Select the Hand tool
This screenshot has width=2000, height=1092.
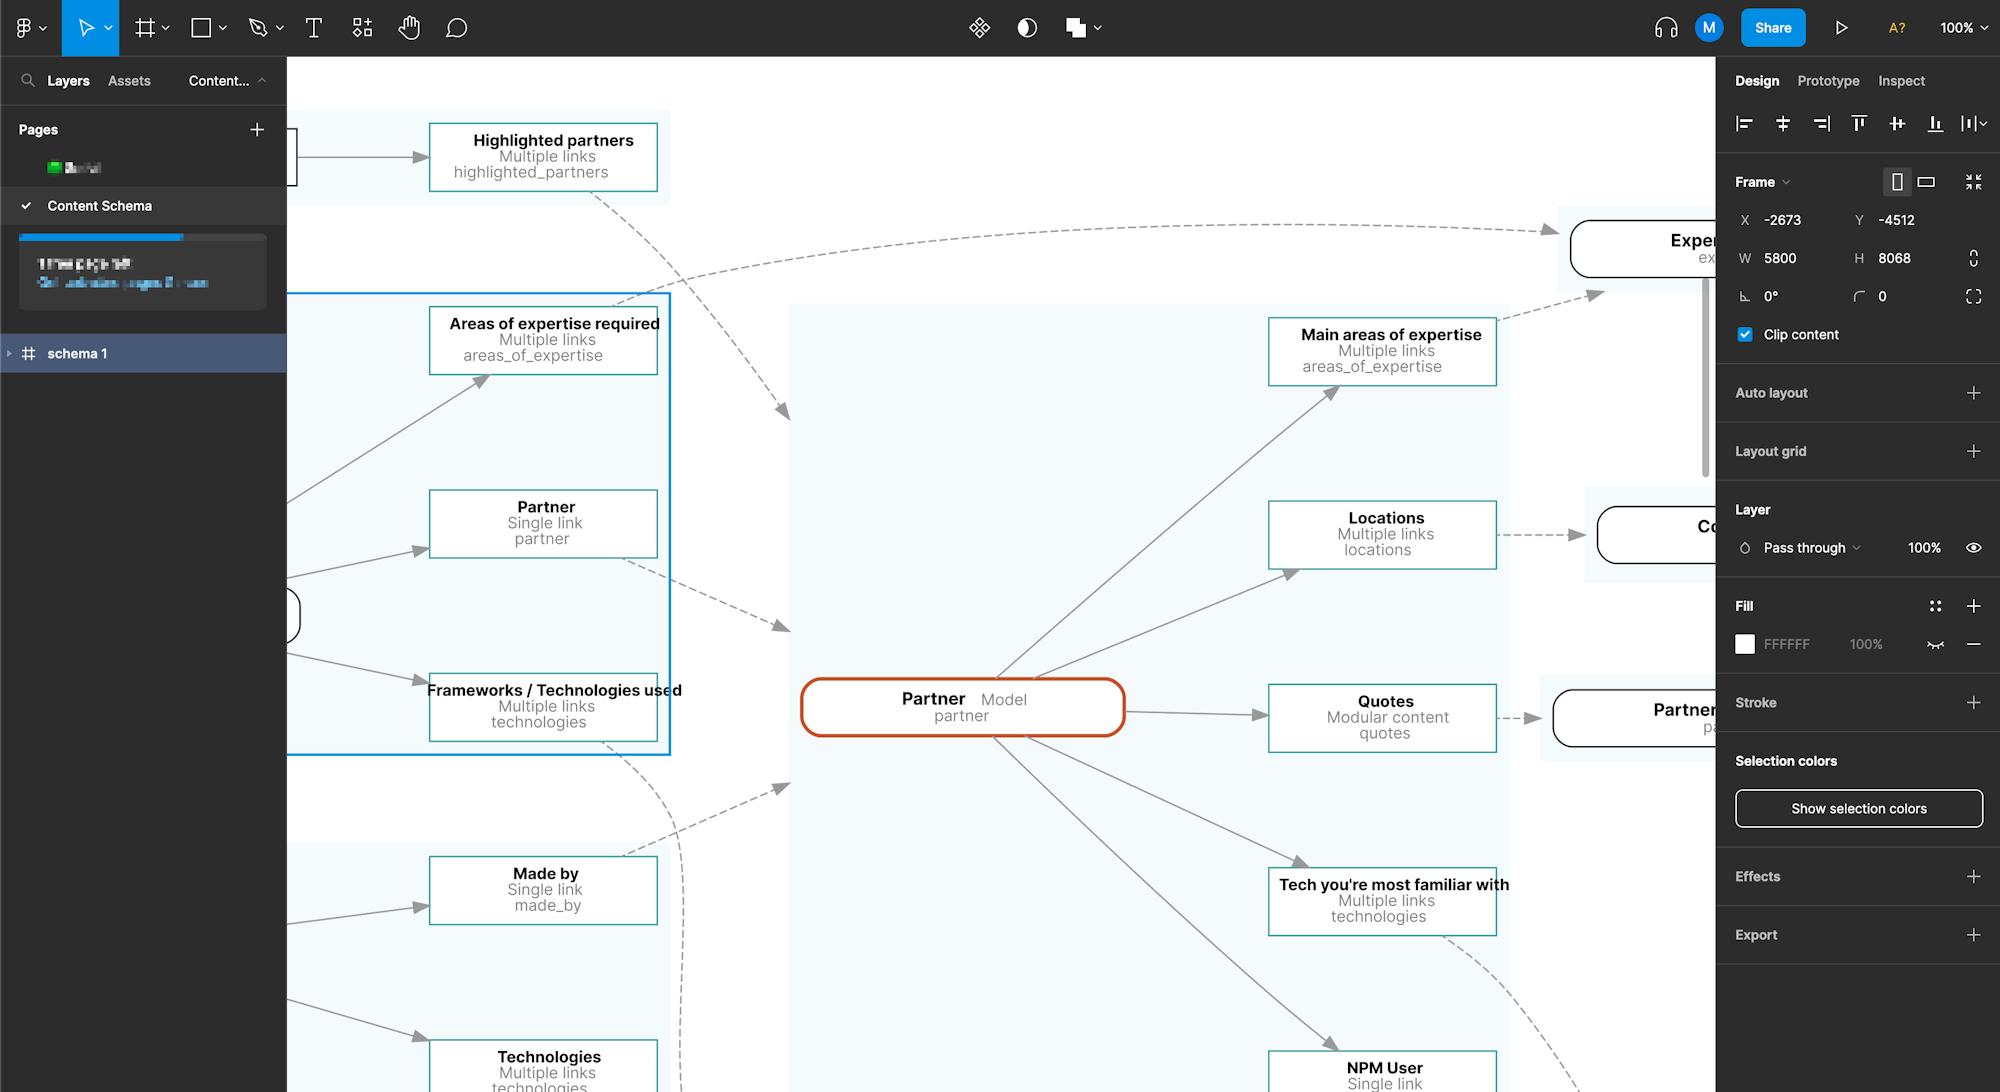(x=409, y=28)
